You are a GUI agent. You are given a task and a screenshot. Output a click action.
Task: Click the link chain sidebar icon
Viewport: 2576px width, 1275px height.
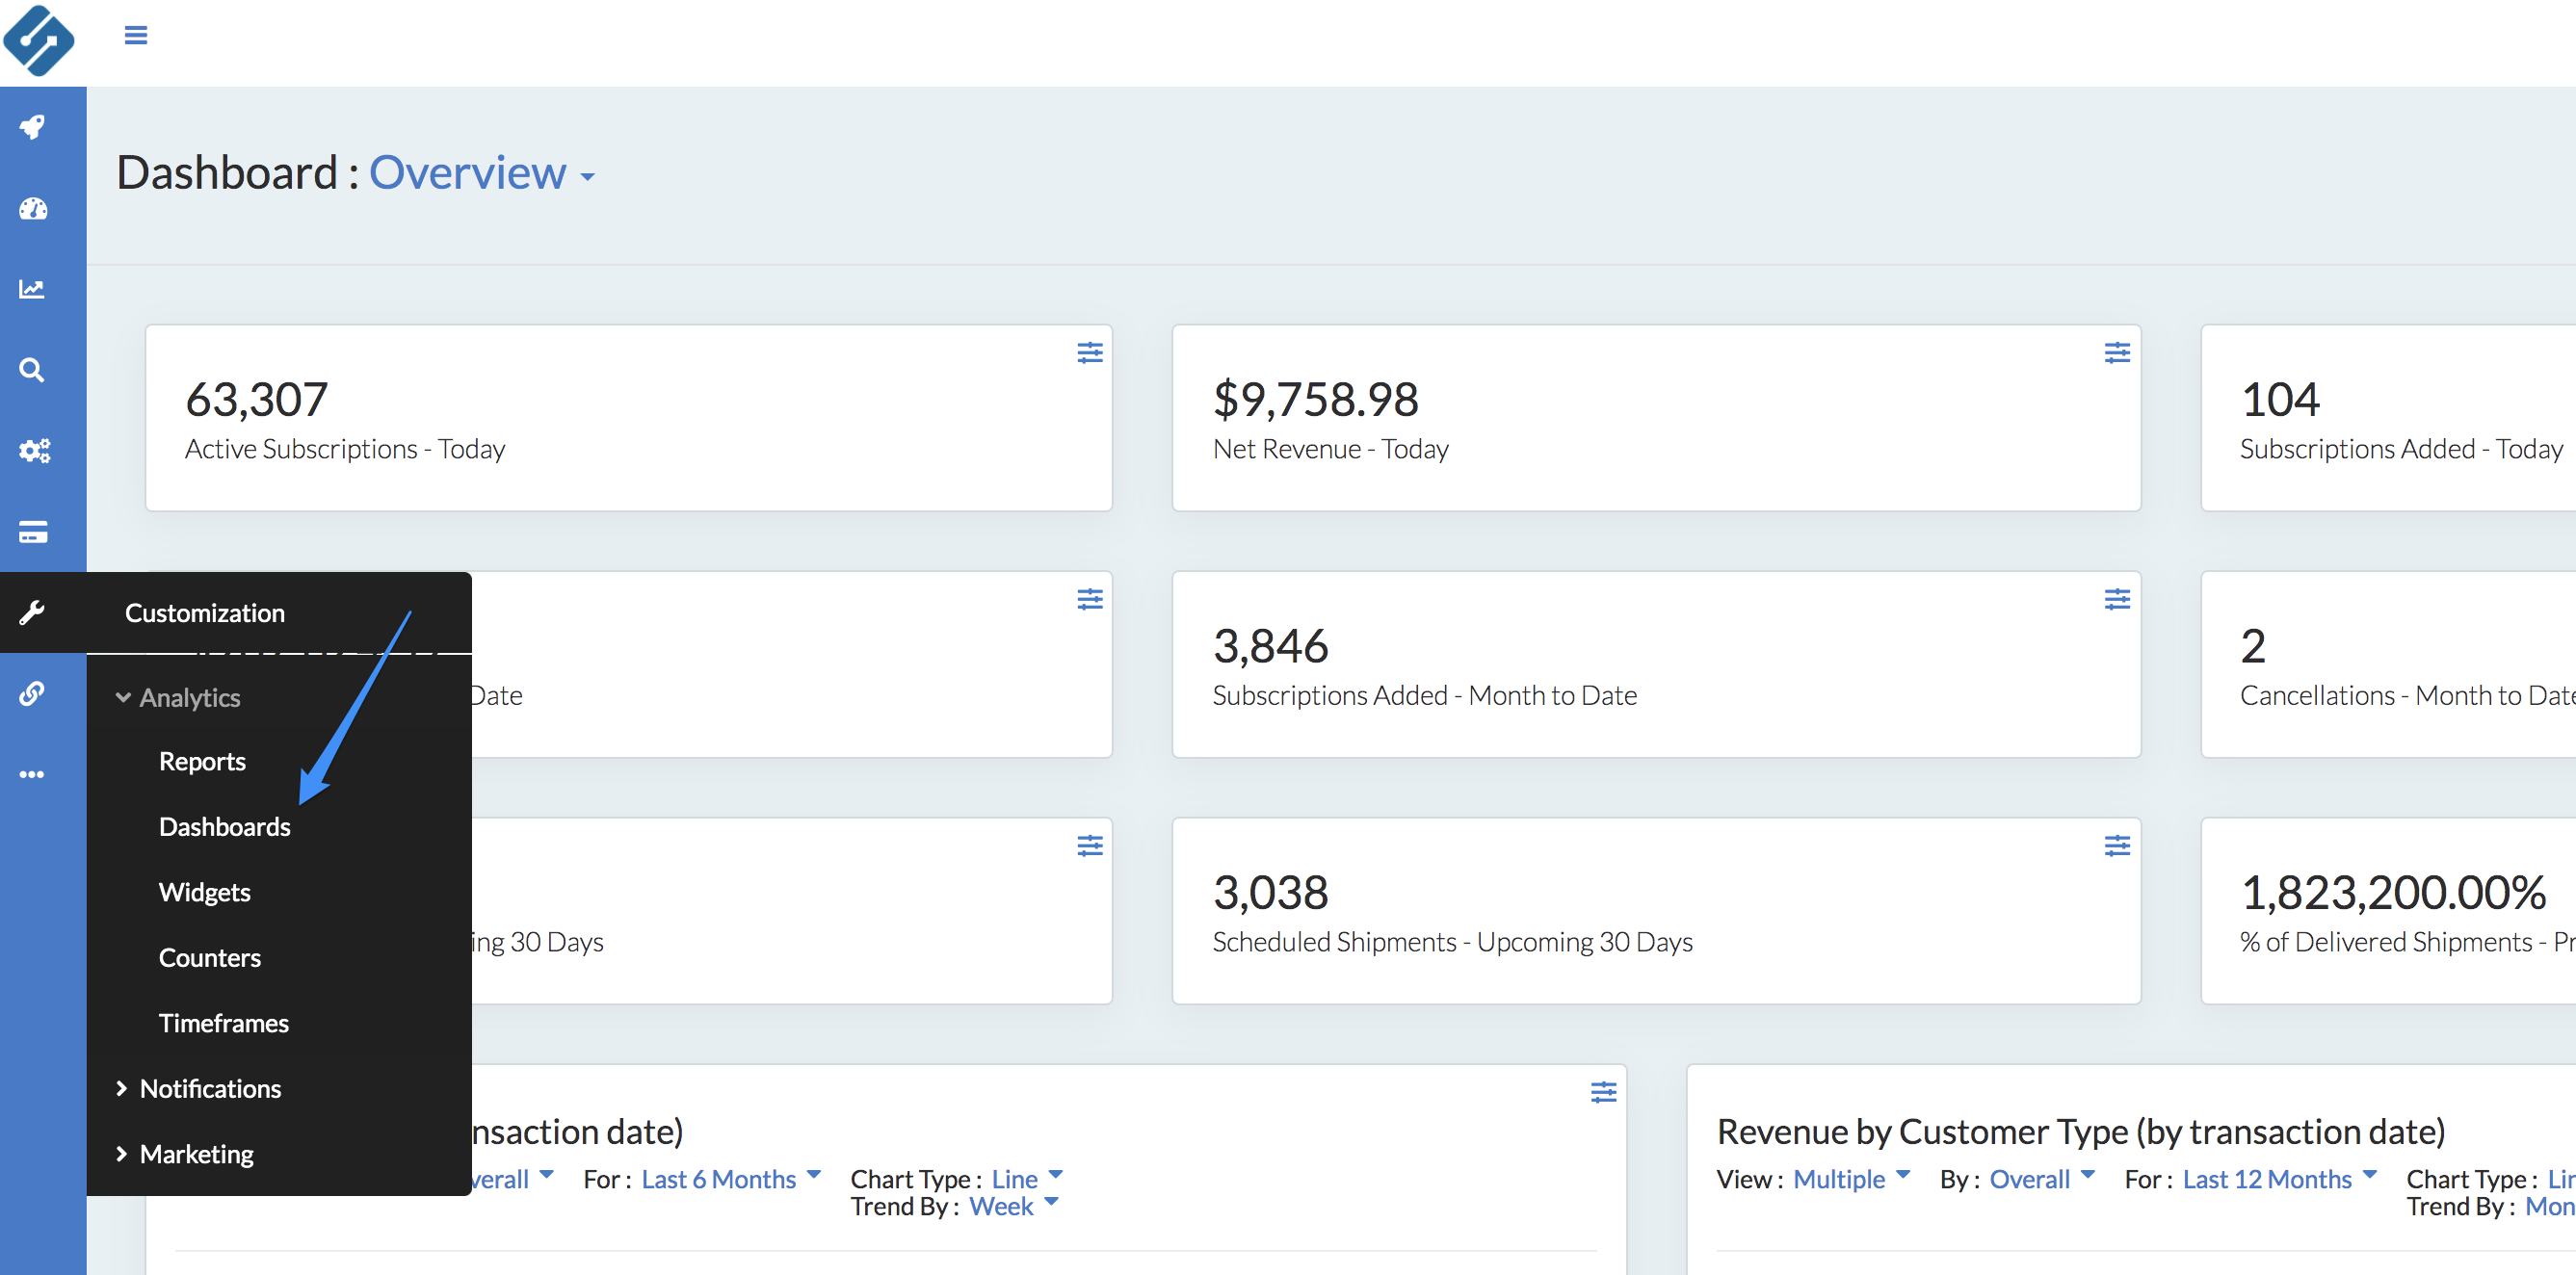pyautogui.click(x=33, y=693)
